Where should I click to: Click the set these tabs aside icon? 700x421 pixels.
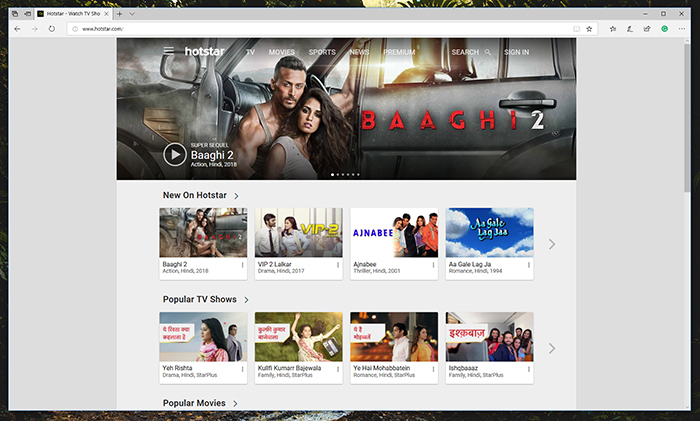(x=27, y=14)
